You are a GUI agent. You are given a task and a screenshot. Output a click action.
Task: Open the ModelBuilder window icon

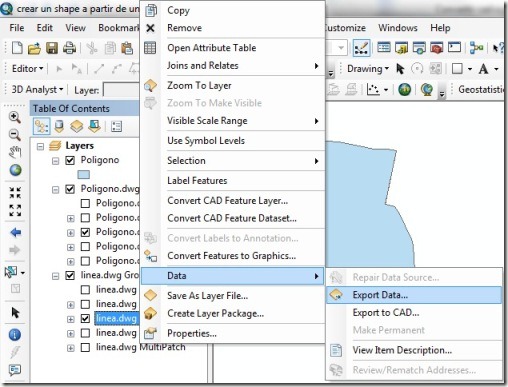(476, 48)
